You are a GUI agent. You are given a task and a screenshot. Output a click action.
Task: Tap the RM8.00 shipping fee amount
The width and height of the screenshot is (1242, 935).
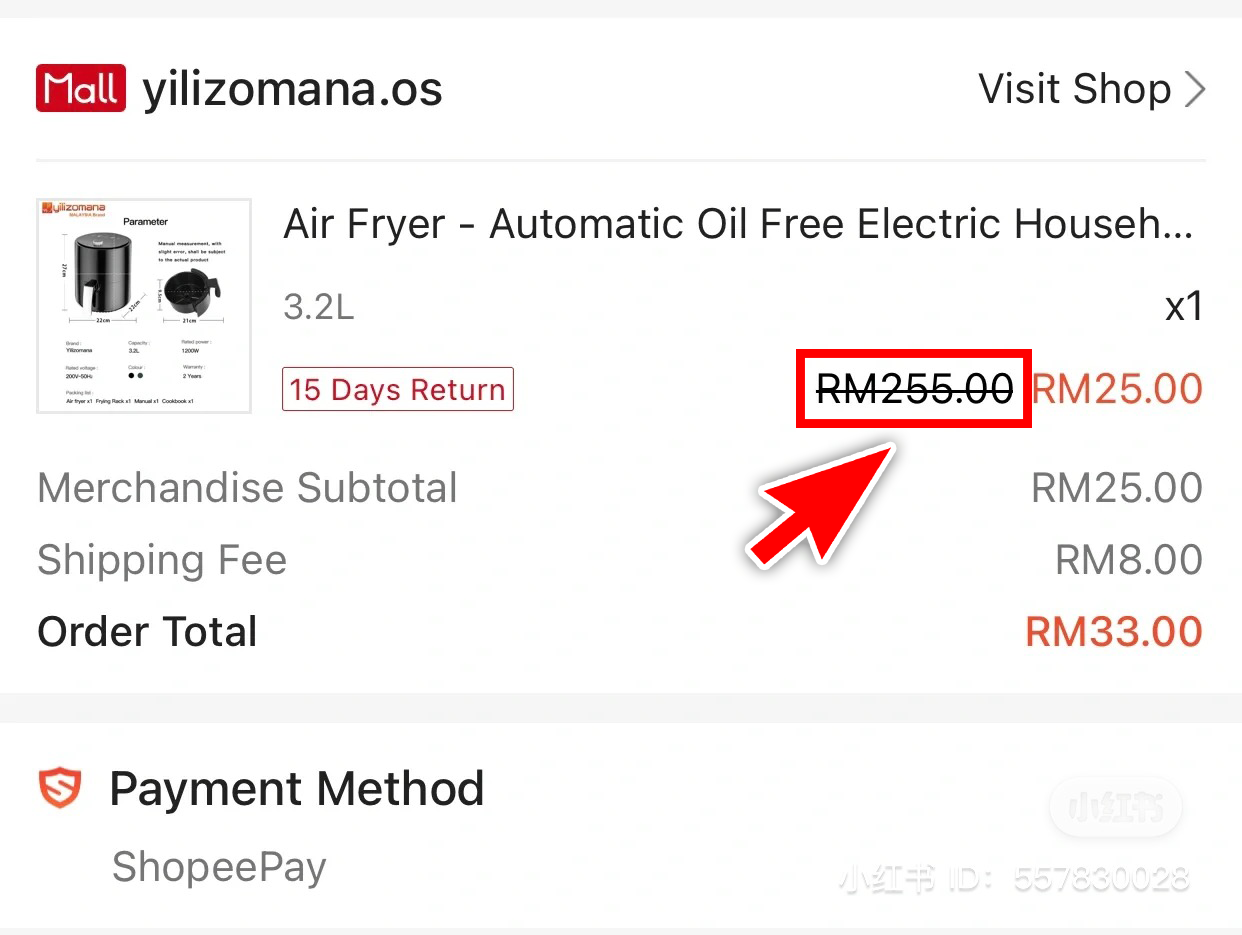pos(1129,560)
